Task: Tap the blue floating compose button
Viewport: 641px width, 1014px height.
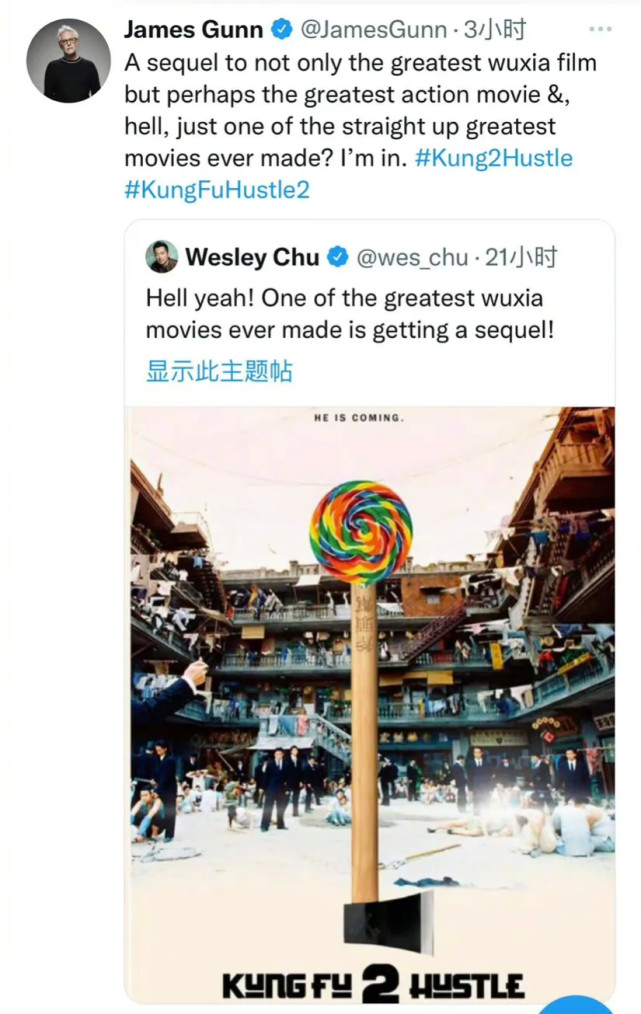Action: [x=585, y=1004]
